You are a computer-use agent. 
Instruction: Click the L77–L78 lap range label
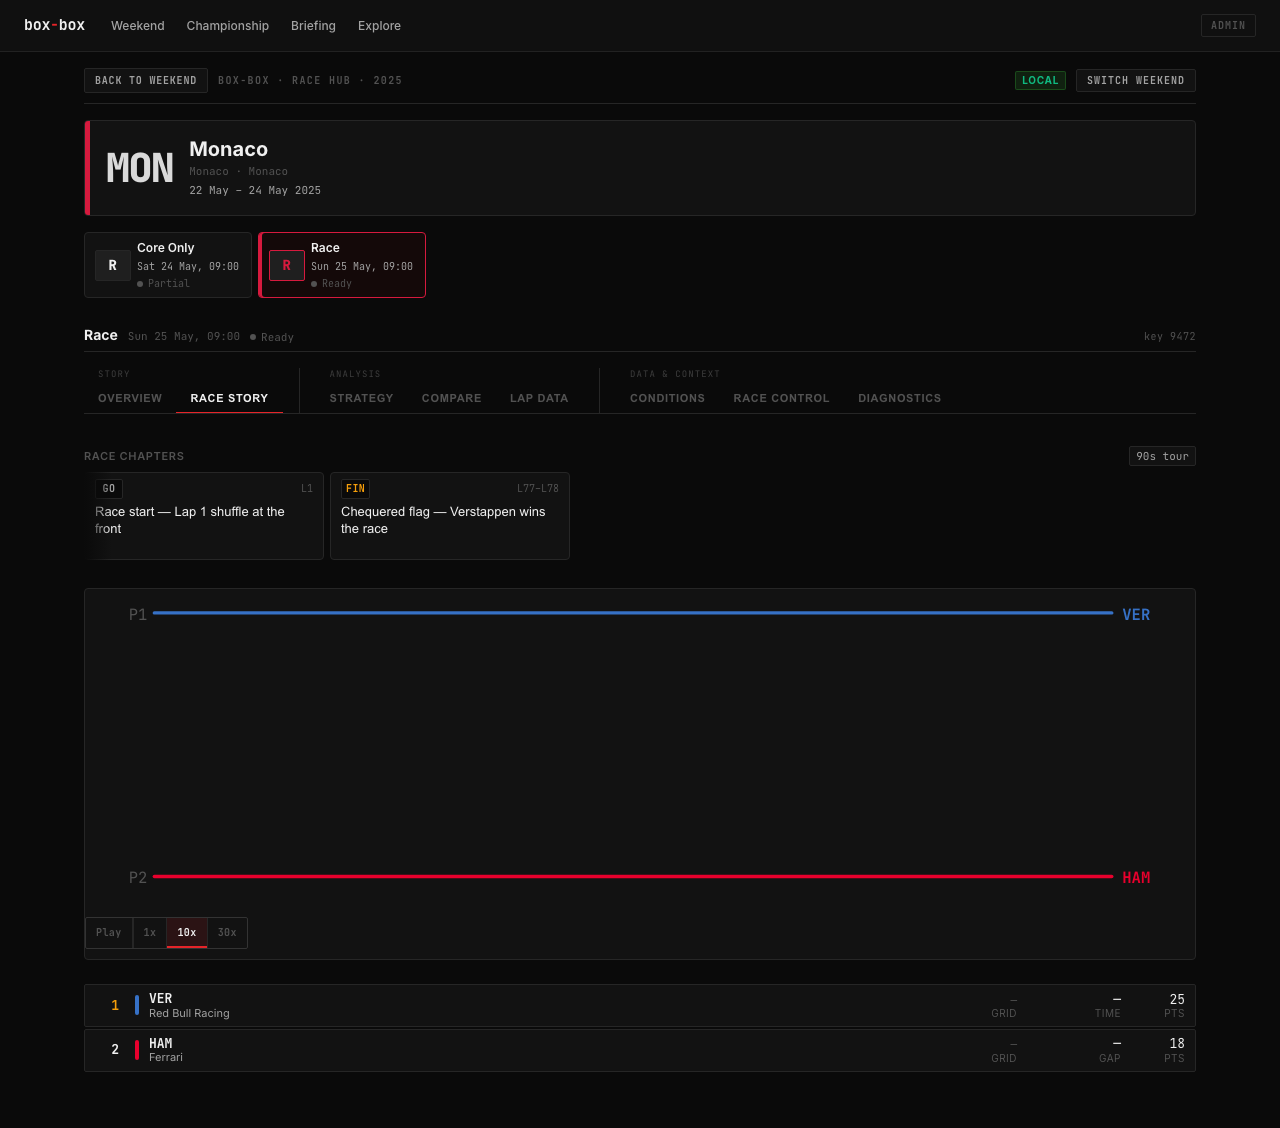(x=538, y=489)
